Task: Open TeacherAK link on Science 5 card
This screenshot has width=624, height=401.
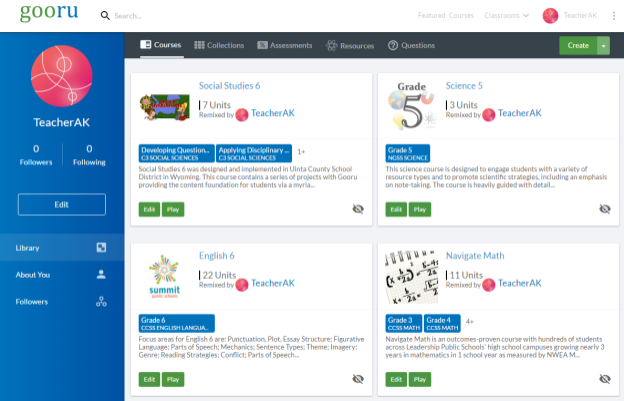Action: pos(520,113)
